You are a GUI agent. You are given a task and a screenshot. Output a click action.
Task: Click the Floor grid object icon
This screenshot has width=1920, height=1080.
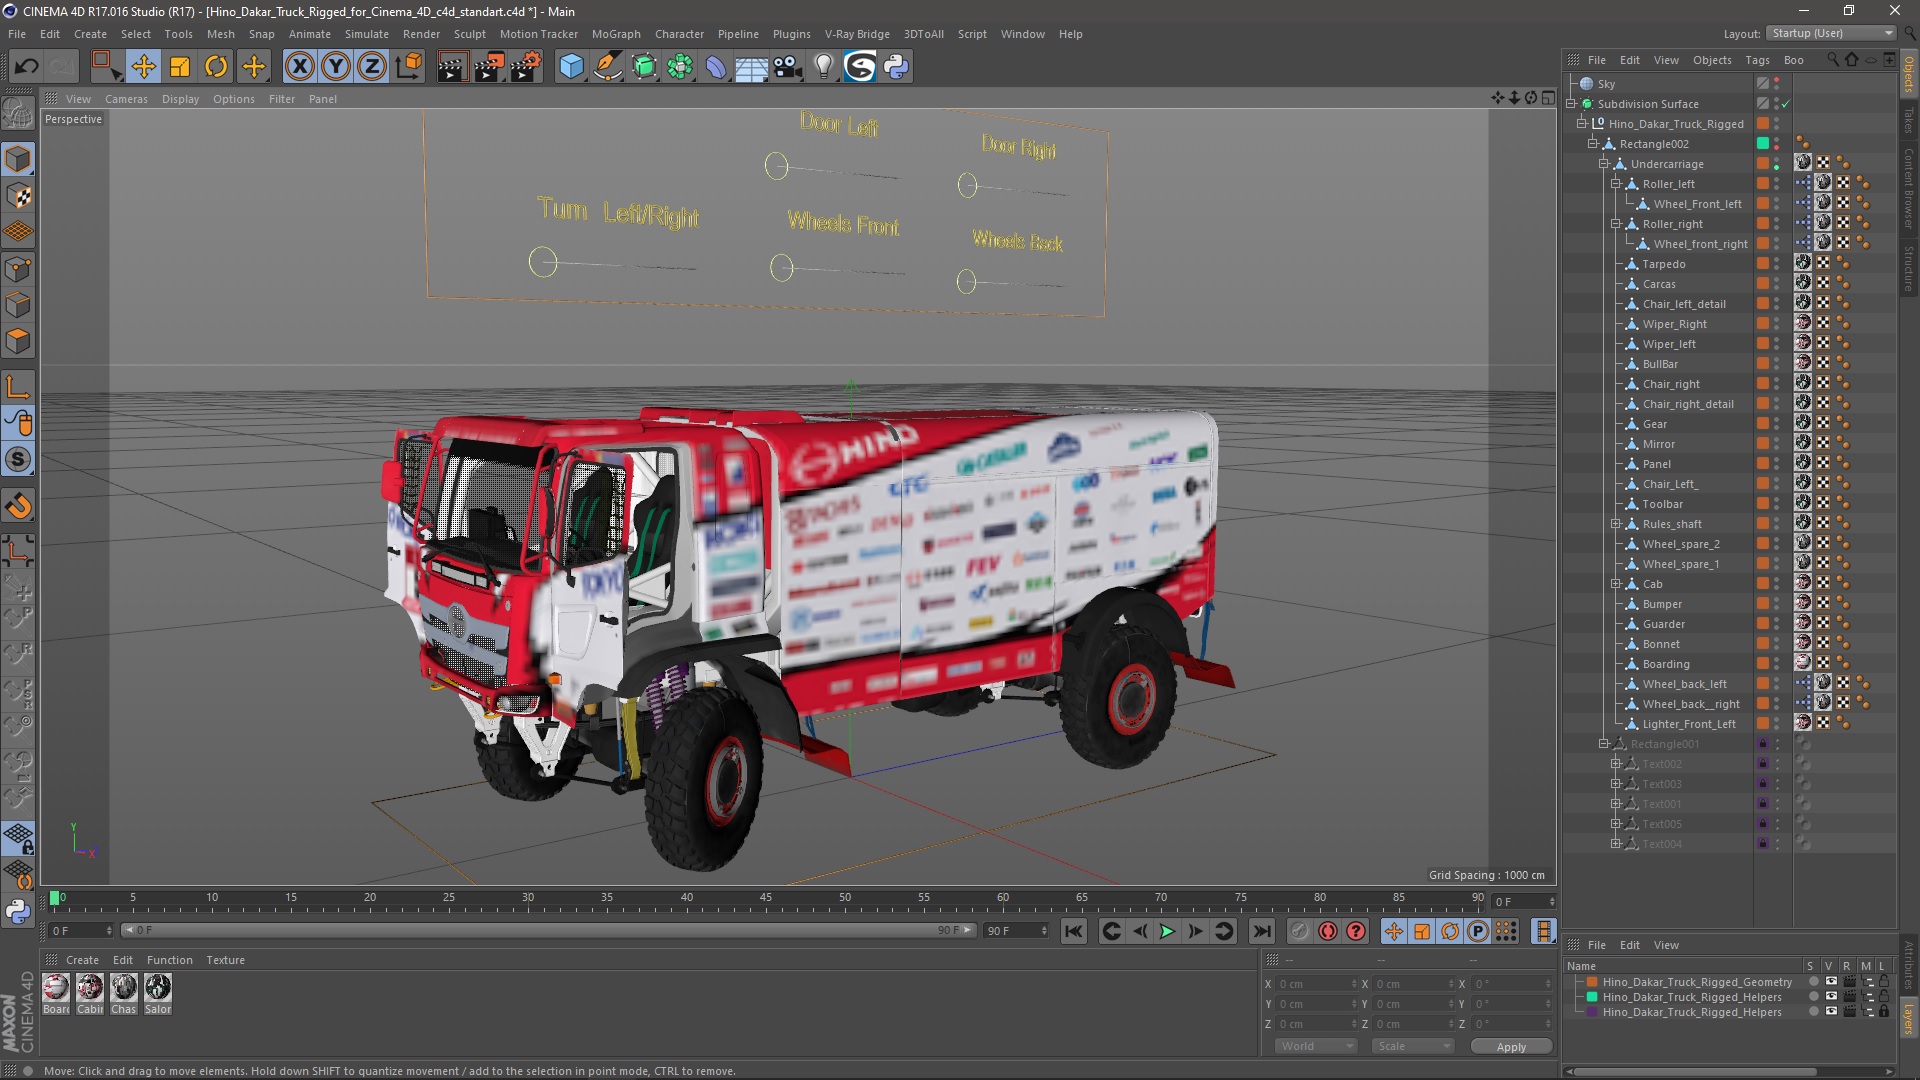(x=751, y=67)
